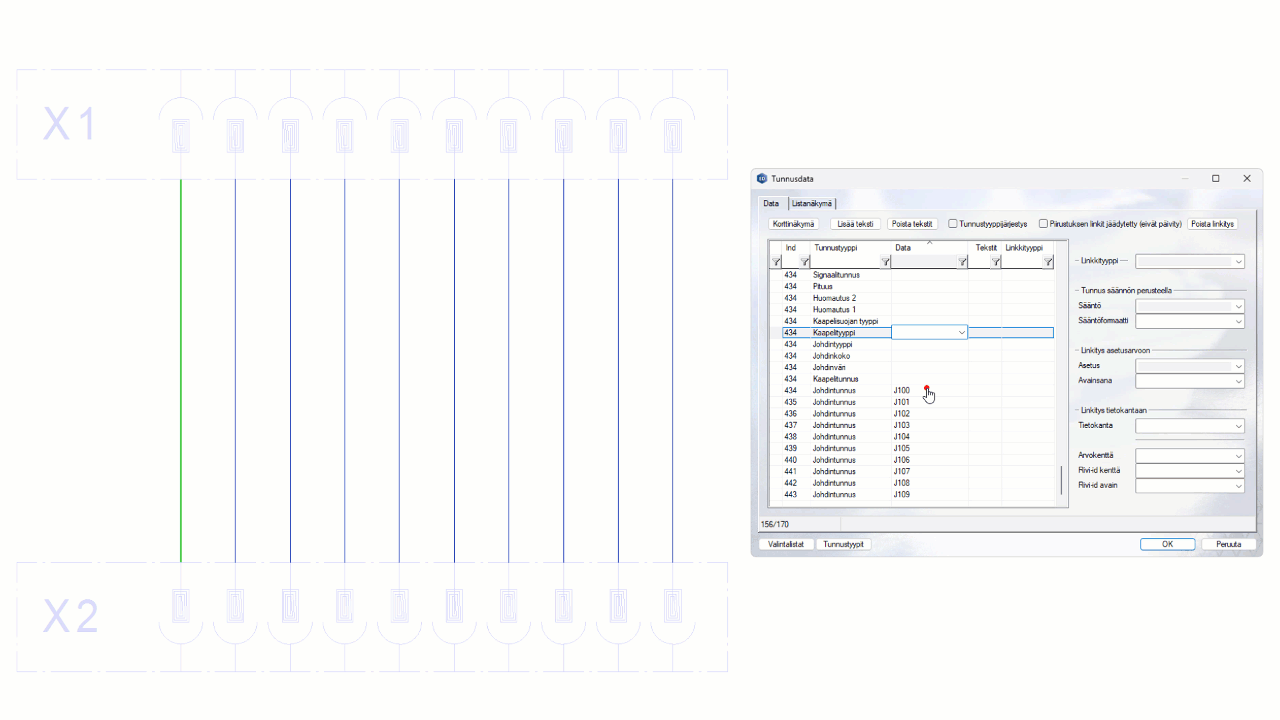Click the J109 data cell
1280x720 pixels.
tap(929, 494)
